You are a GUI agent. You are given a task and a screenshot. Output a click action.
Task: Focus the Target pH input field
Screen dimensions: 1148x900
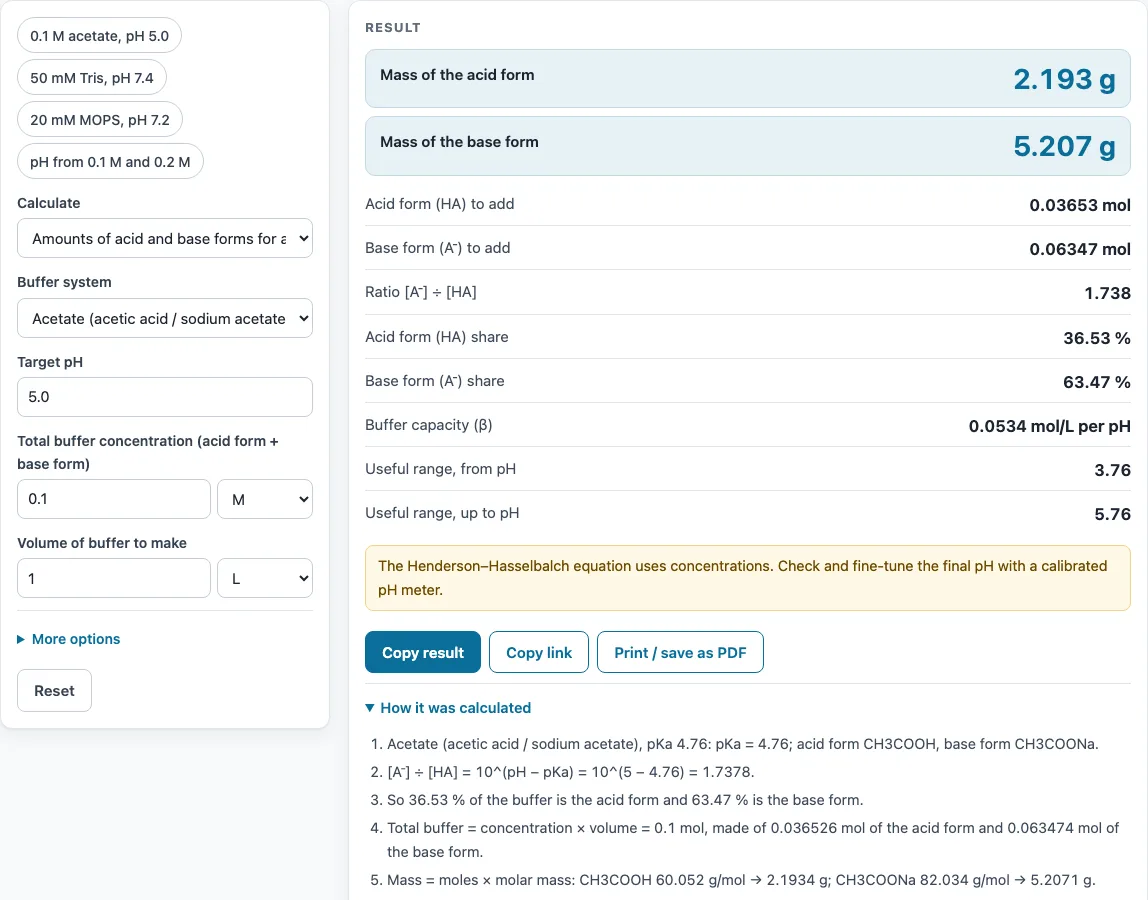click(165, 397)
